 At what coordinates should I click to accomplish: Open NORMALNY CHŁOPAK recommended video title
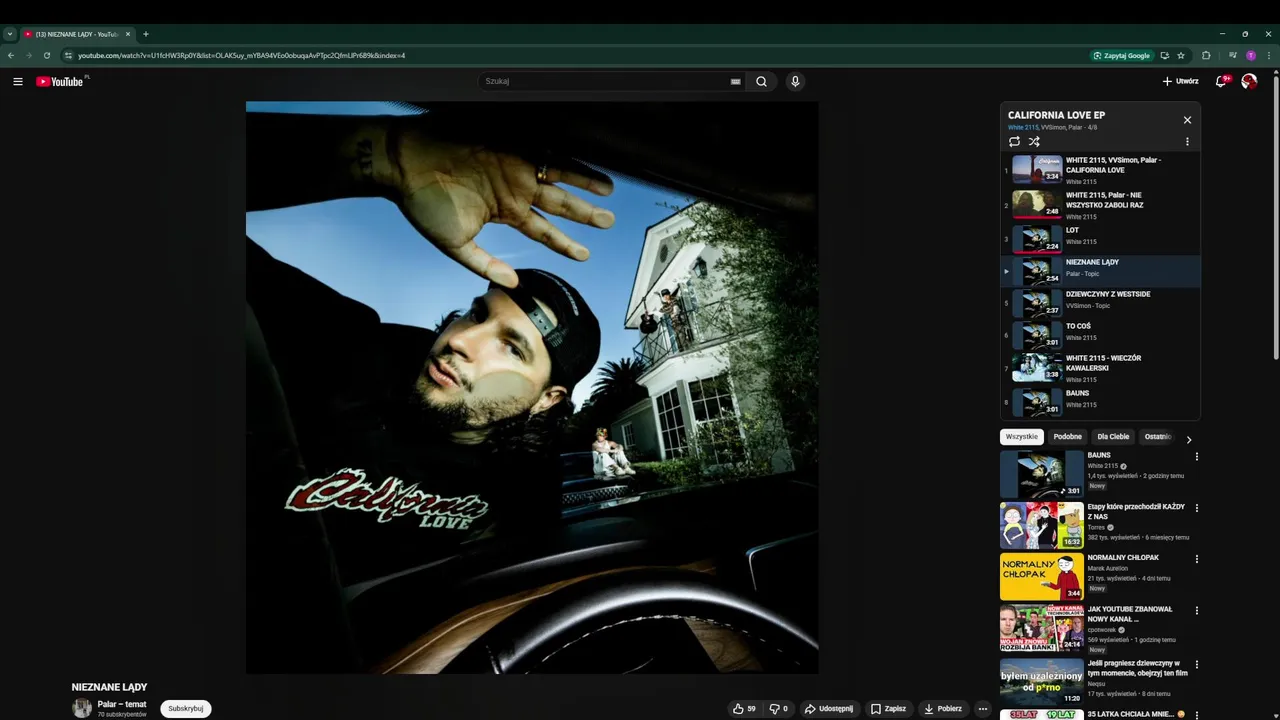click(x=1123, y=558)
